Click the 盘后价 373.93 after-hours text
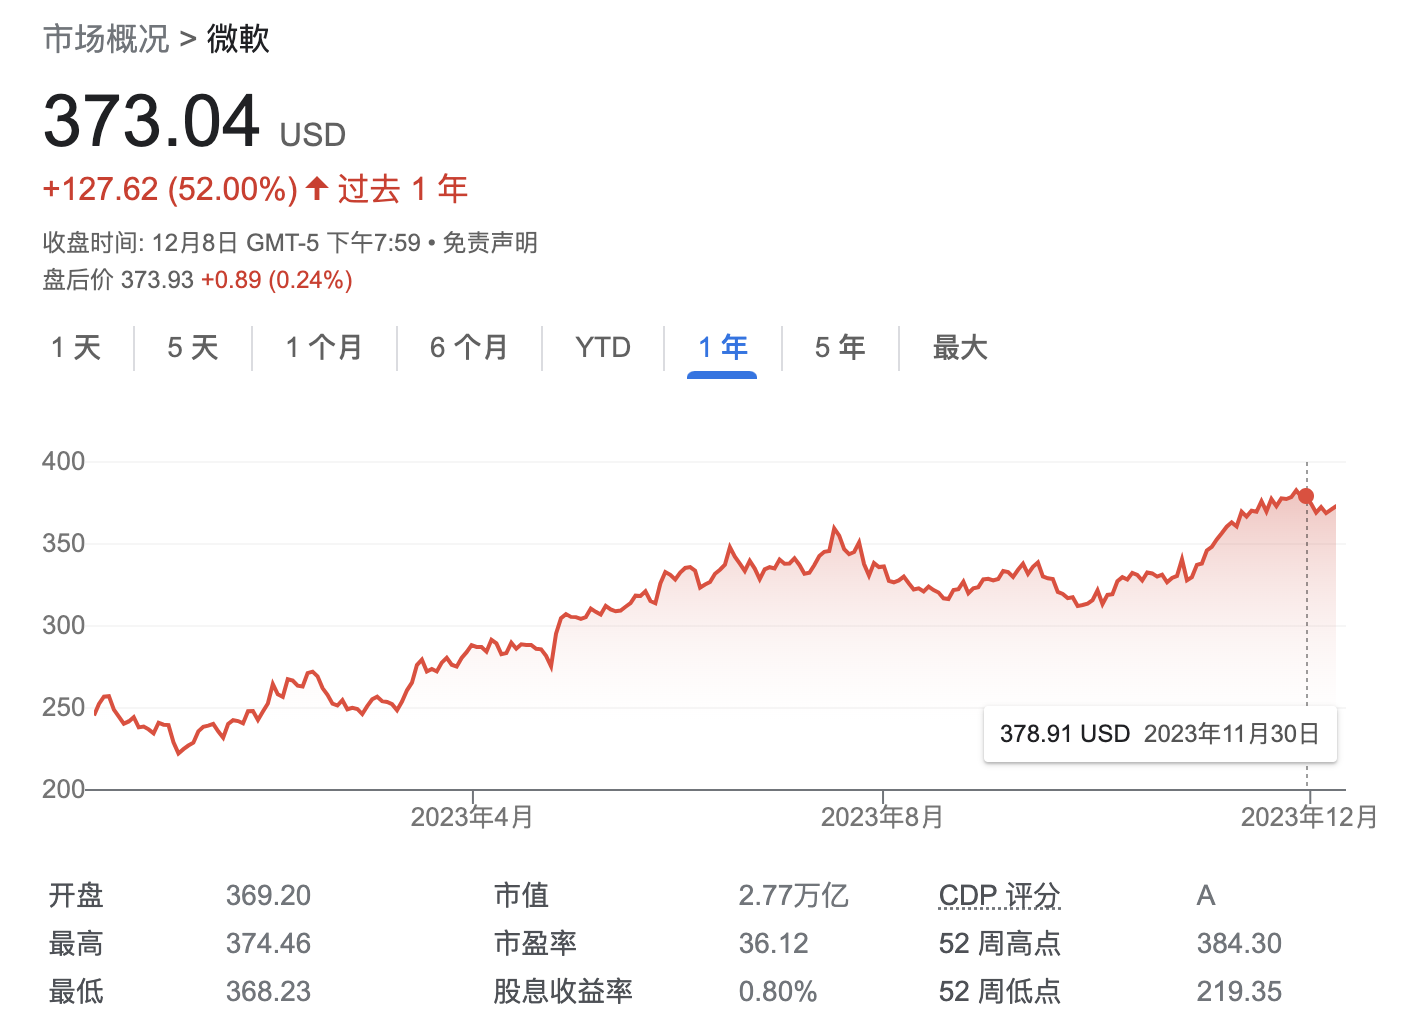Screen dimensions: 1422x1030 (x=118, y=280)
